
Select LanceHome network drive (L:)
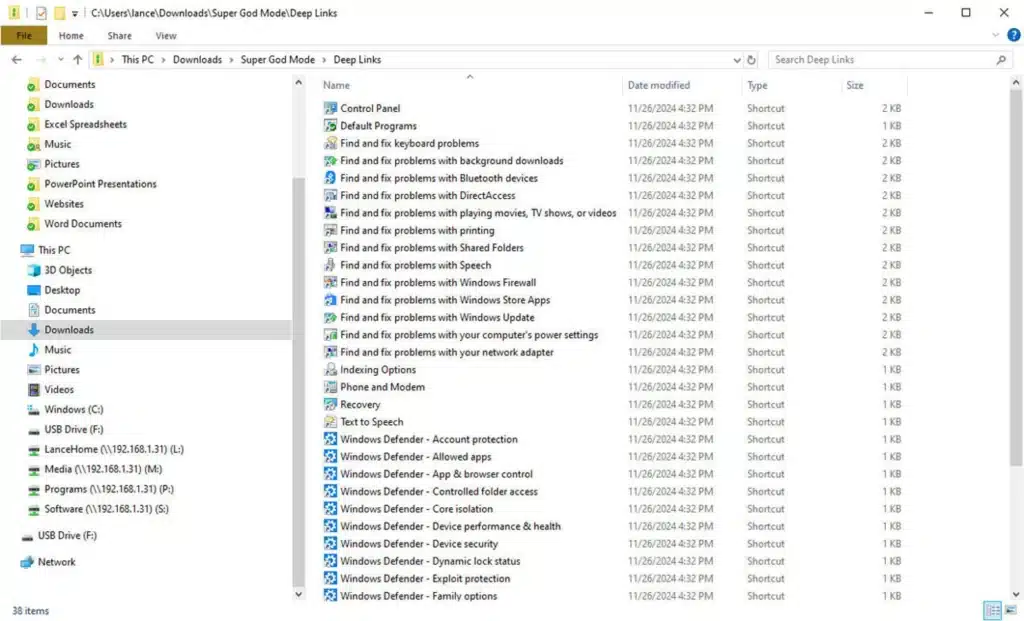pyautogui.click(x=114, y=449)
